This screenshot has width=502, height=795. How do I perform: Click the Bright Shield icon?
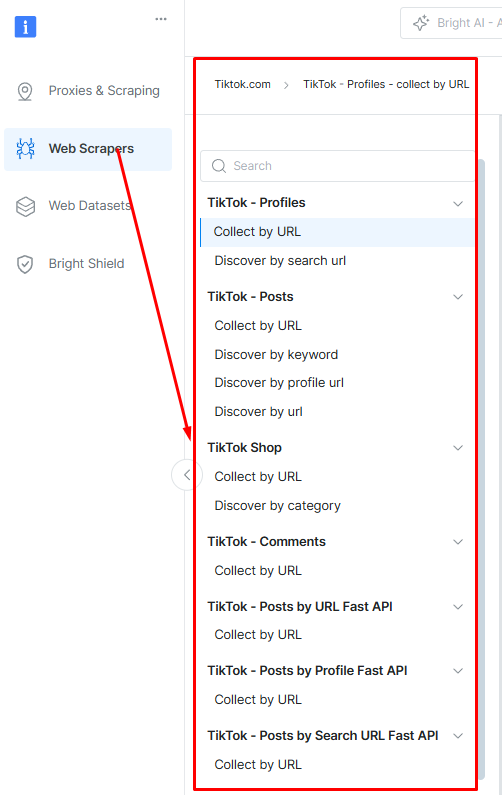[x=25, y=264]
